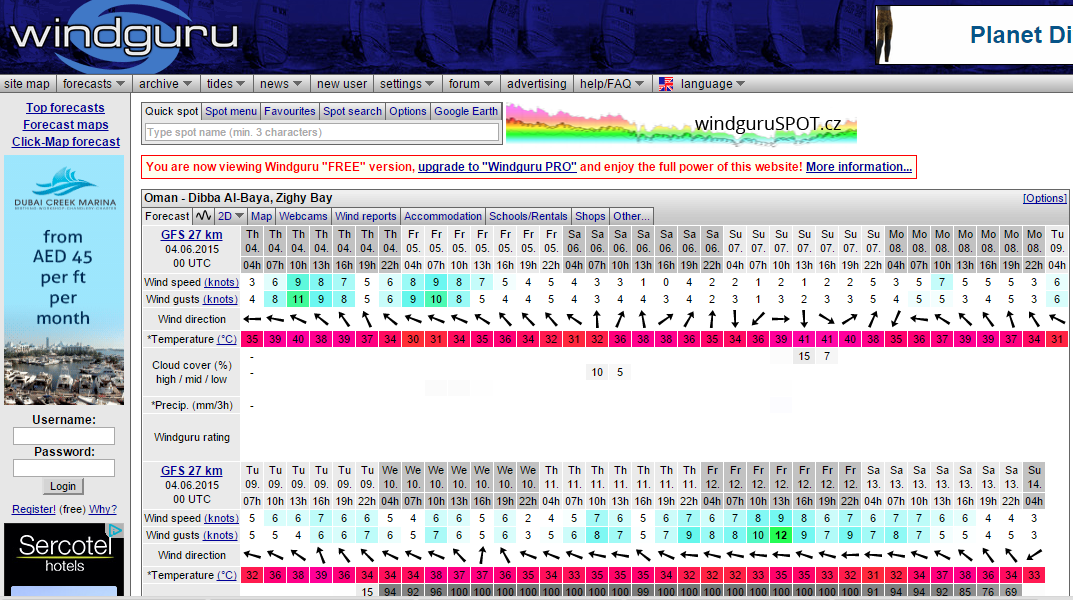Switch to the Spot search tab

[352, 112]
